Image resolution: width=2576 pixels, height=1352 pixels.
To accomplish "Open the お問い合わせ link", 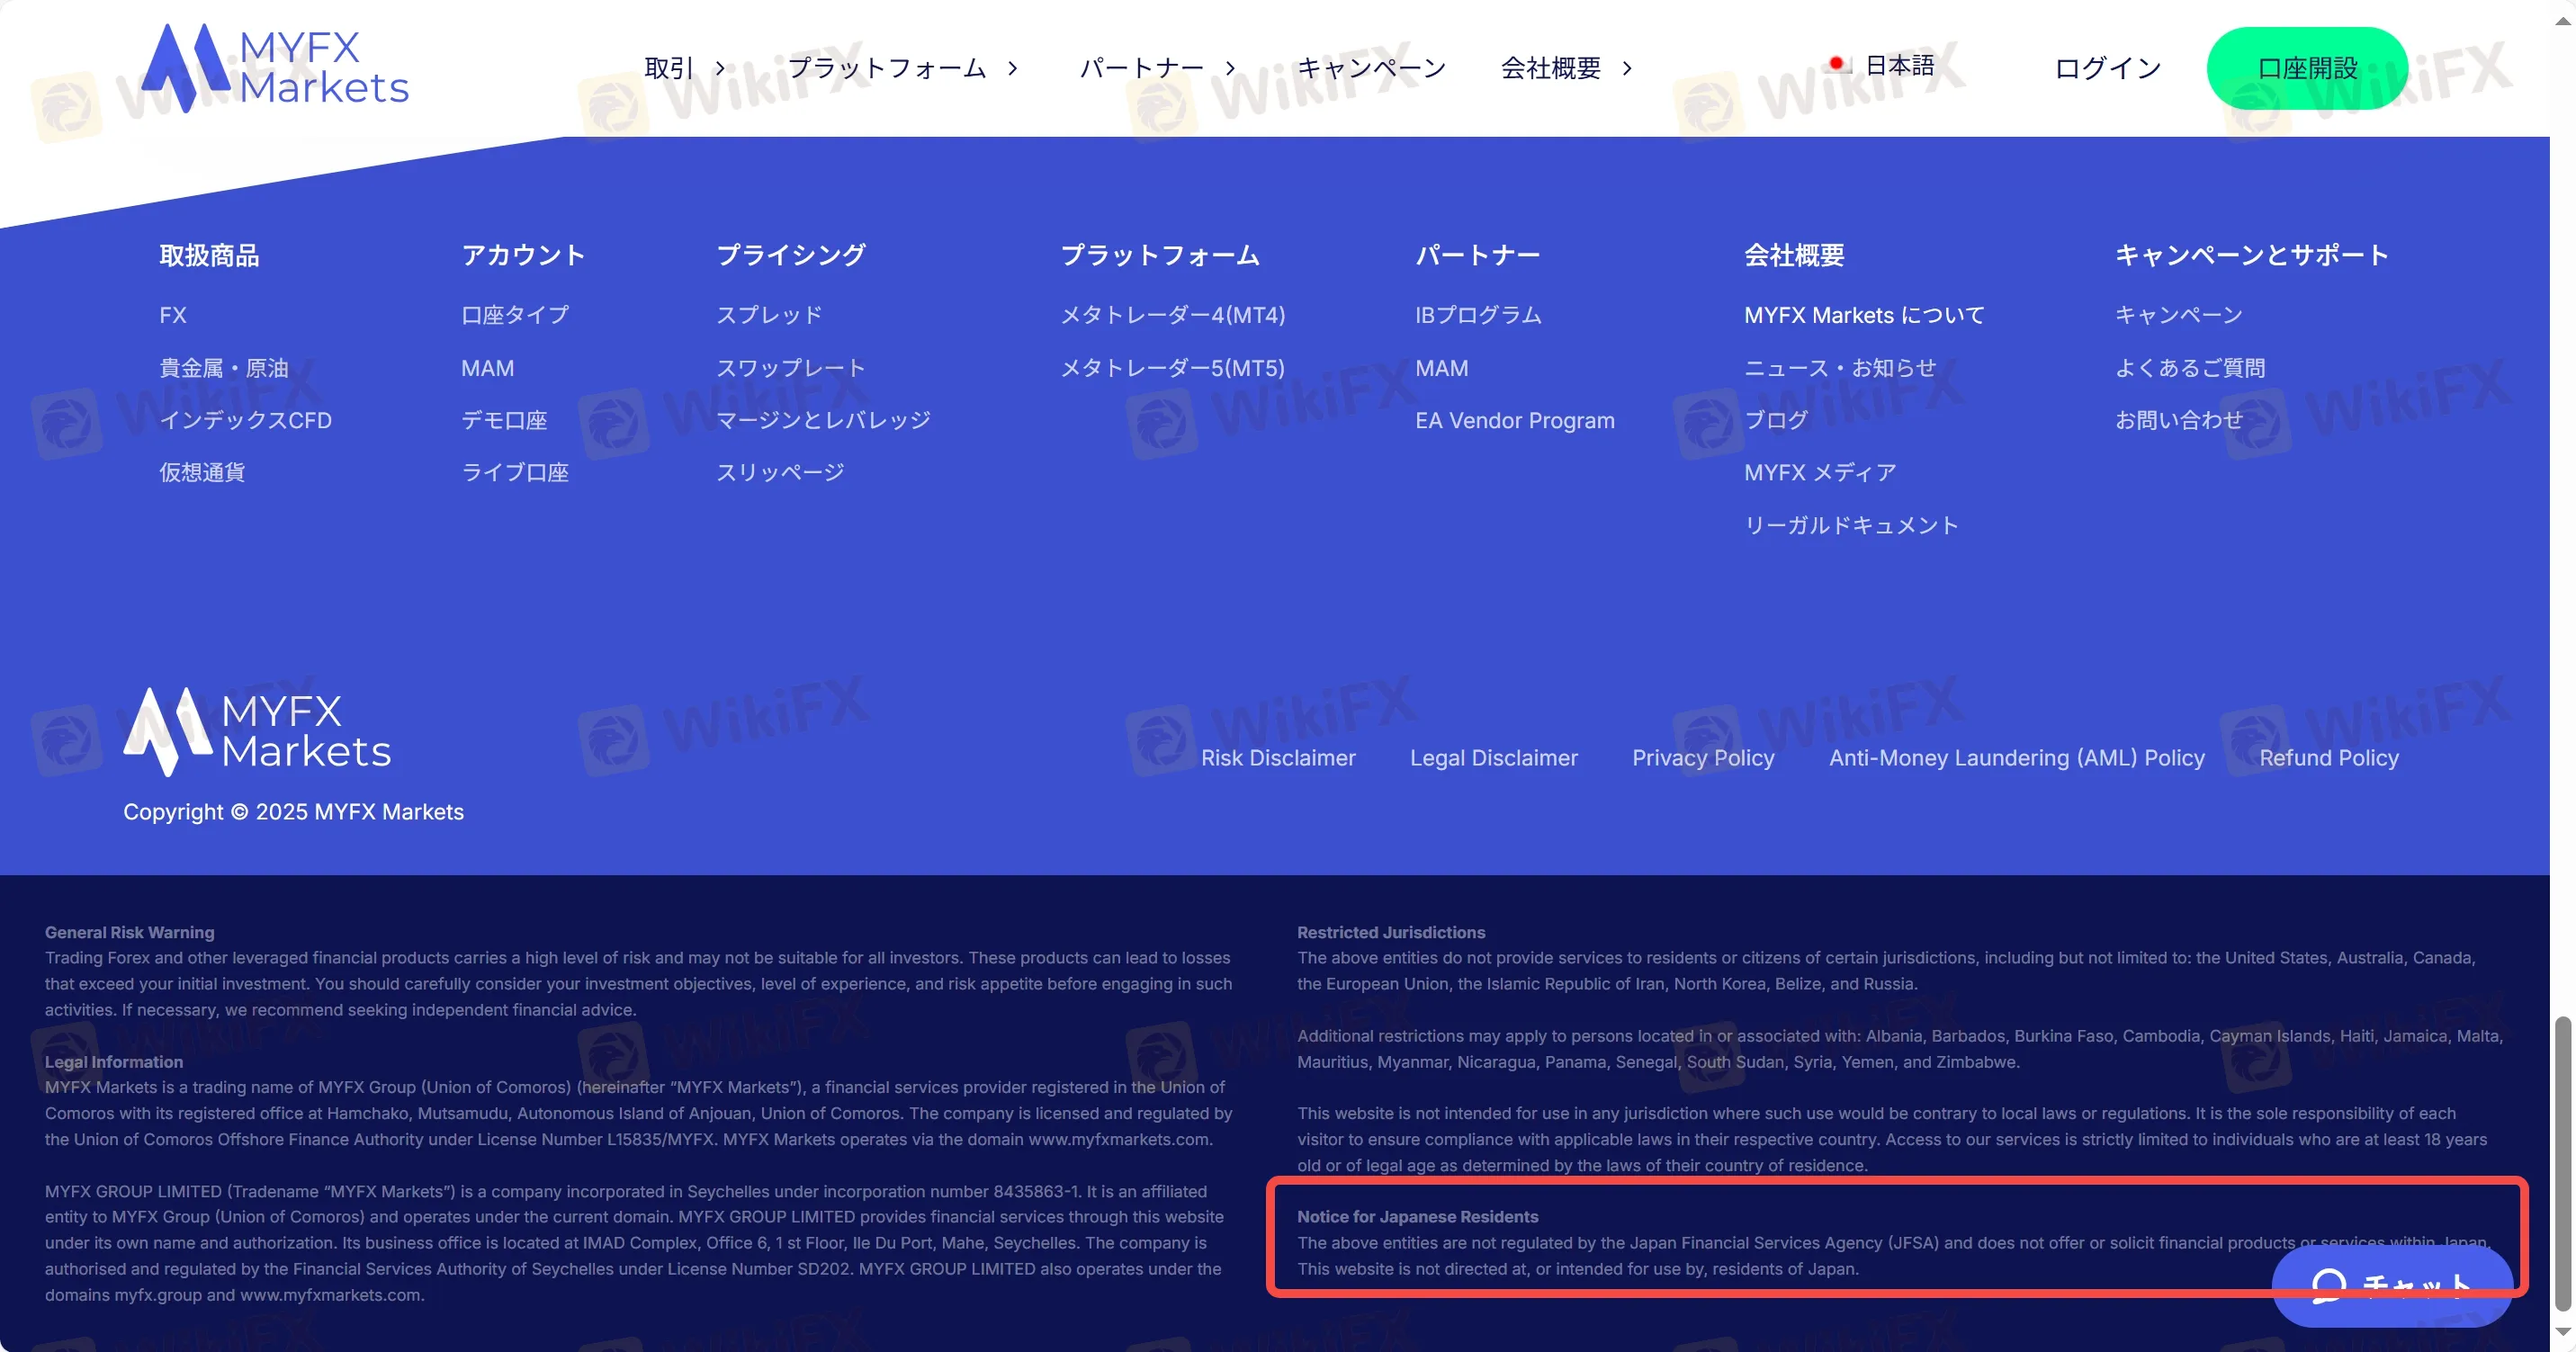I will pyautogui.click(x=2179, y=420).
